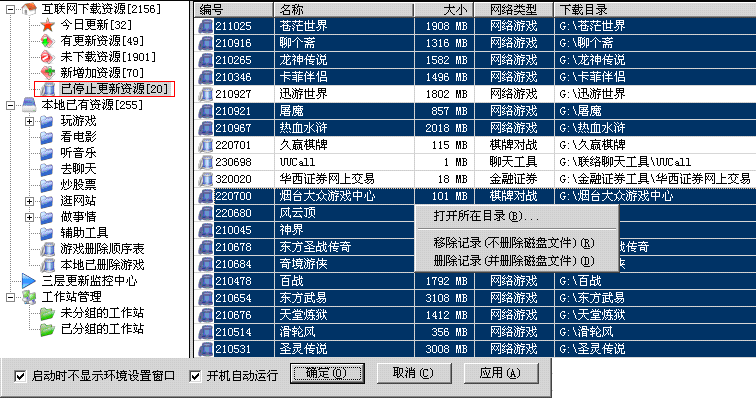Select the 未下载资源[1901] tree item
The height and width of the screenshot is (398, 756).
108,57
